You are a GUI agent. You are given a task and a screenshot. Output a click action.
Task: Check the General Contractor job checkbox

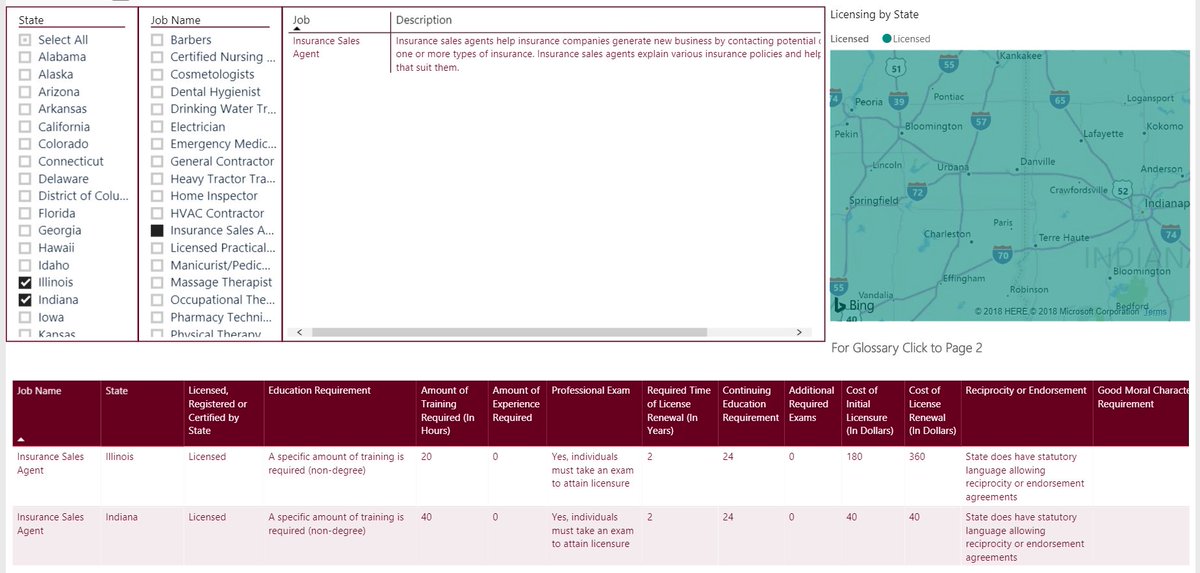157,162
